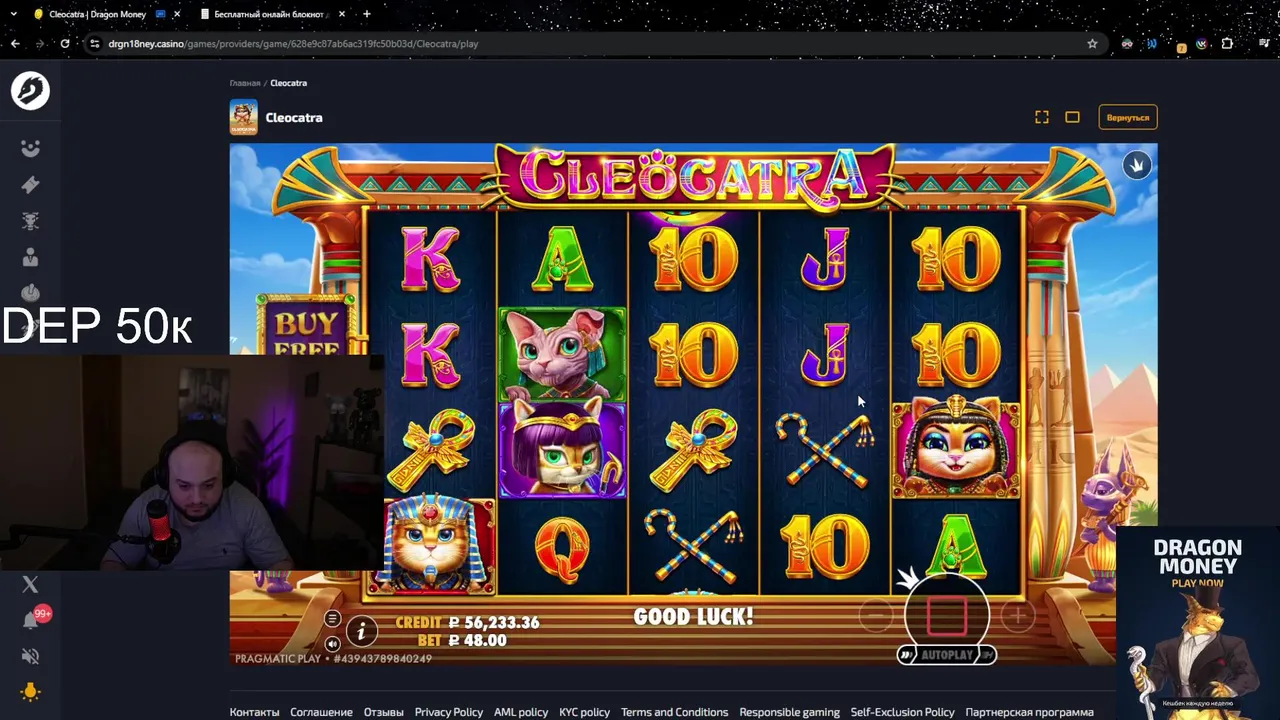Open the Responsible gaming link
The height and width of the screenshot is (720, 1280).
(x=789, y=712)
